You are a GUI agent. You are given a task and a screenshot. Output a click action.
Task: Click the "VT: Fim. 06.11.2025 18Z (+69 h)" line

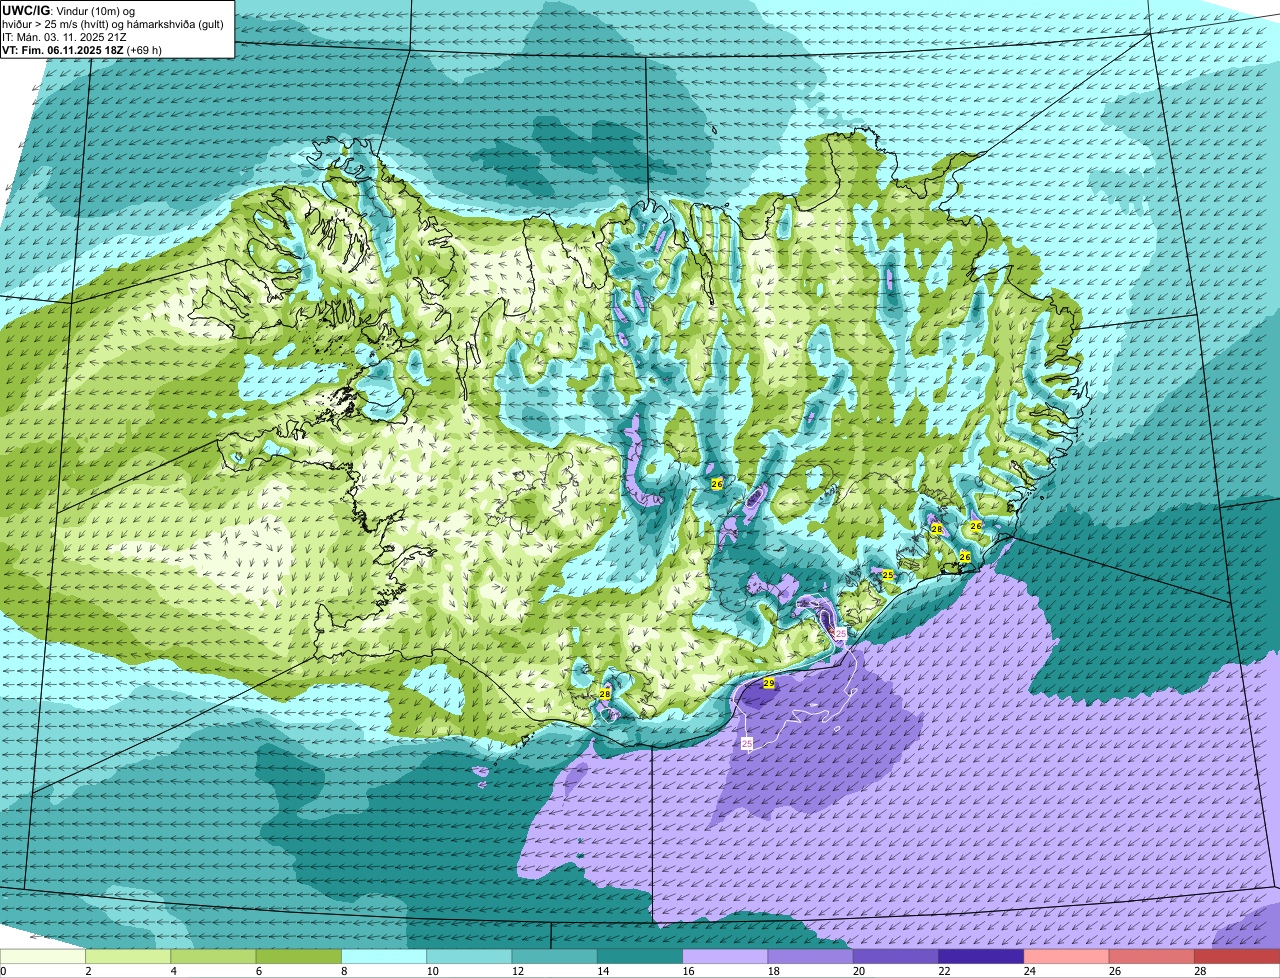[x=82, y=49]
